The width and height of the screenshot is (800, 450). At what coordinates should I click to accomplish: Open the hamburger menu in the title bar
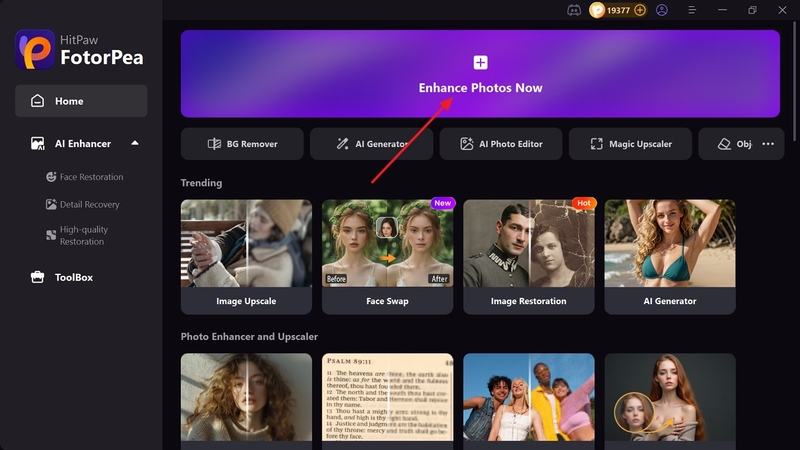point(692,10)
